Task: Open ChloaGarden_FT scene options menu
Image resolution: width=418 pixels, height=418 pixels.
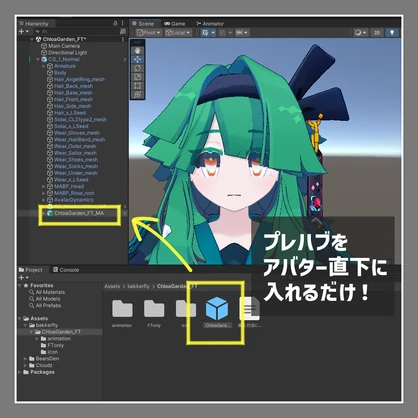Action: click(x=123, y=39)
